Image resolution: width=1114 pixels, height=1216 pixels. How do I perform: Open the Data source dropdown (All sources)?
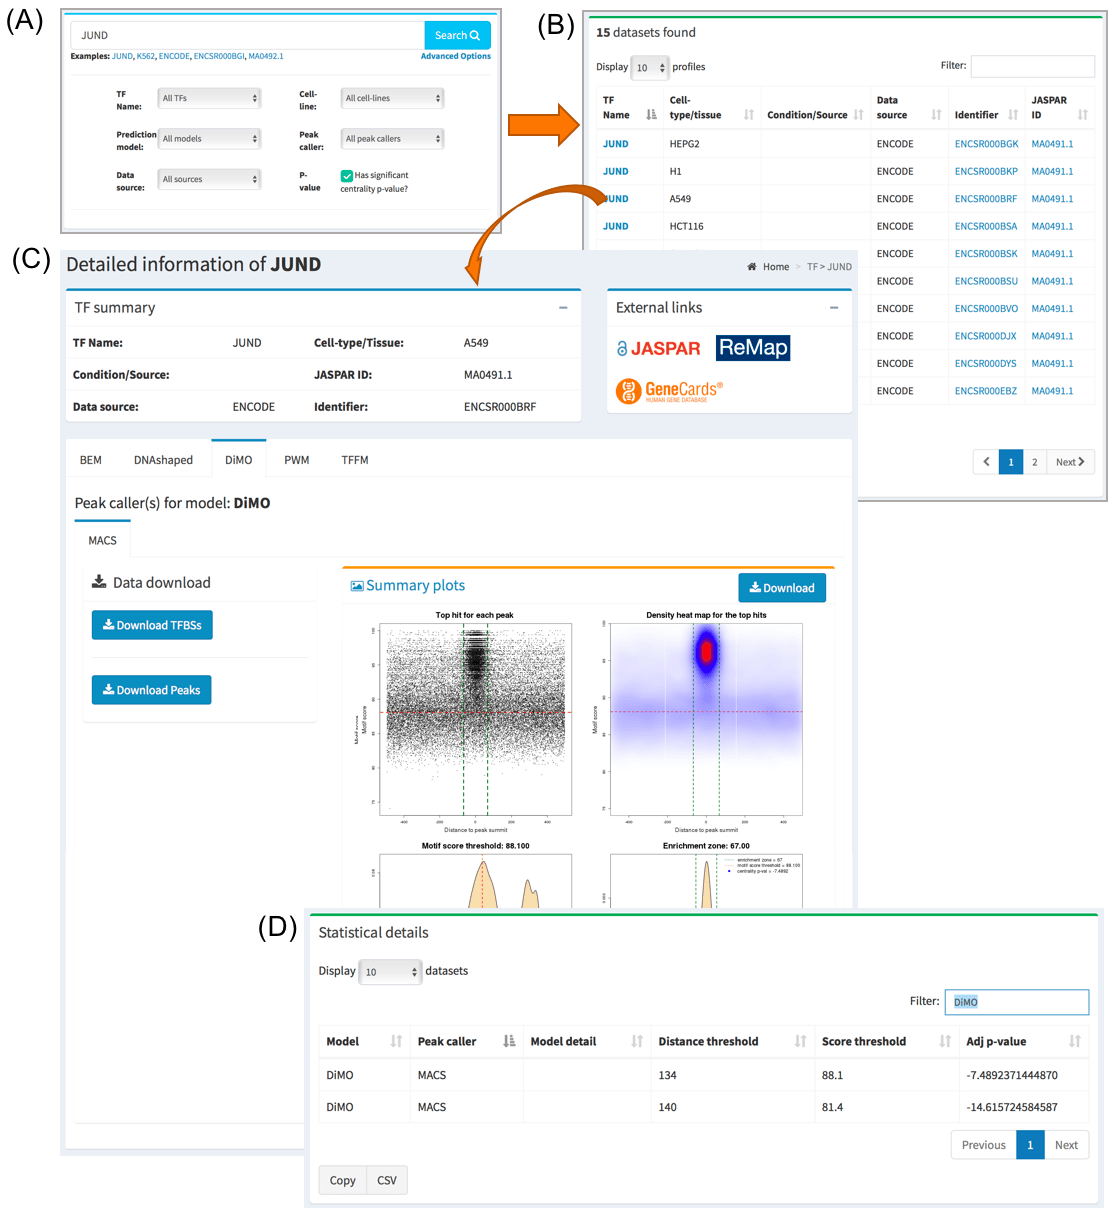(x=210, y=179)
